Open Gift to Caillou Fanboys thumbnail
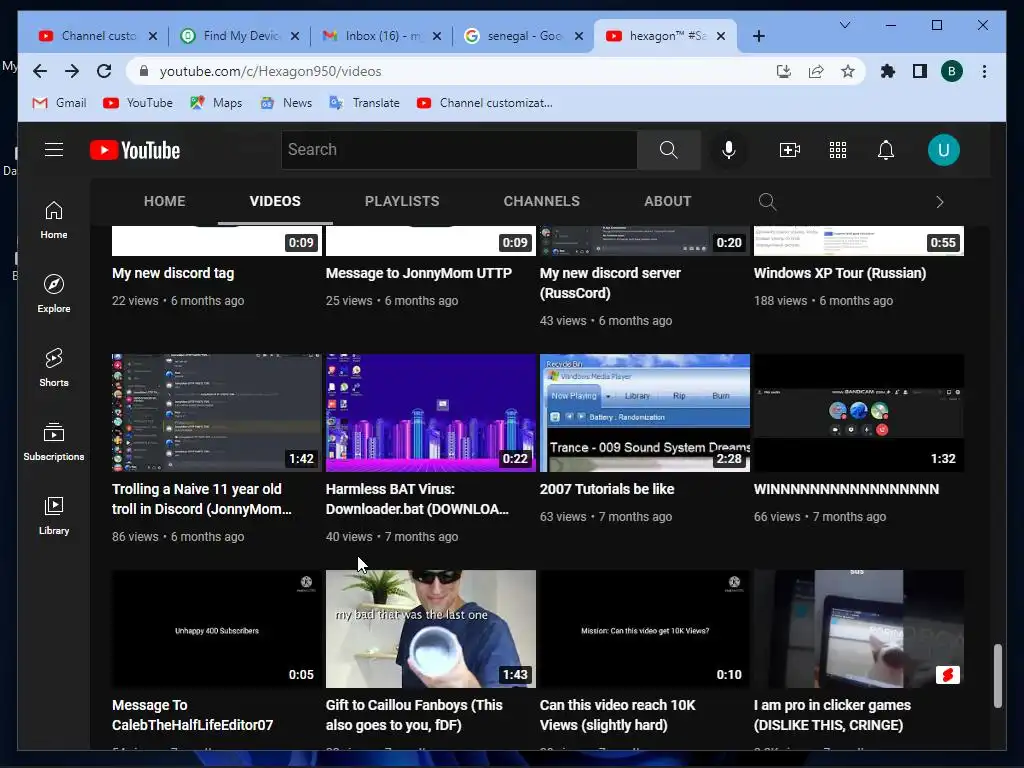 pyautogui.click(x=430, y=629)
